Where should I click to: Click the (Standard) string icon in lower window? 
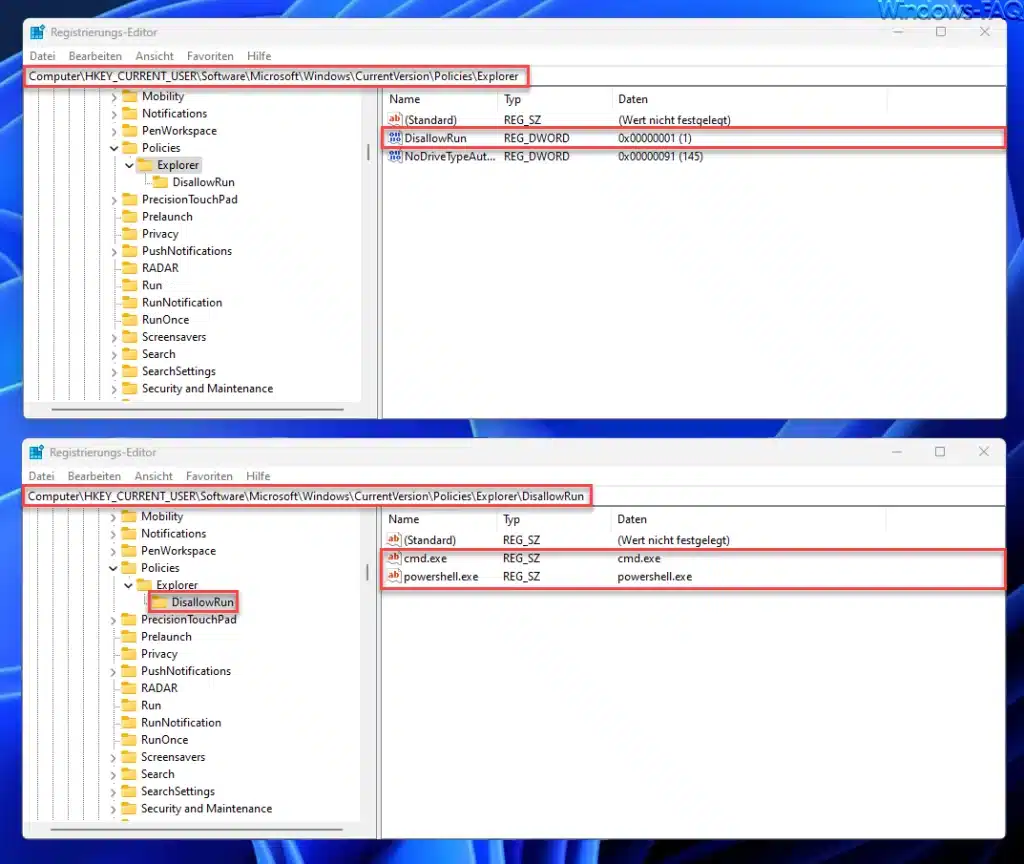pos(394,539)
